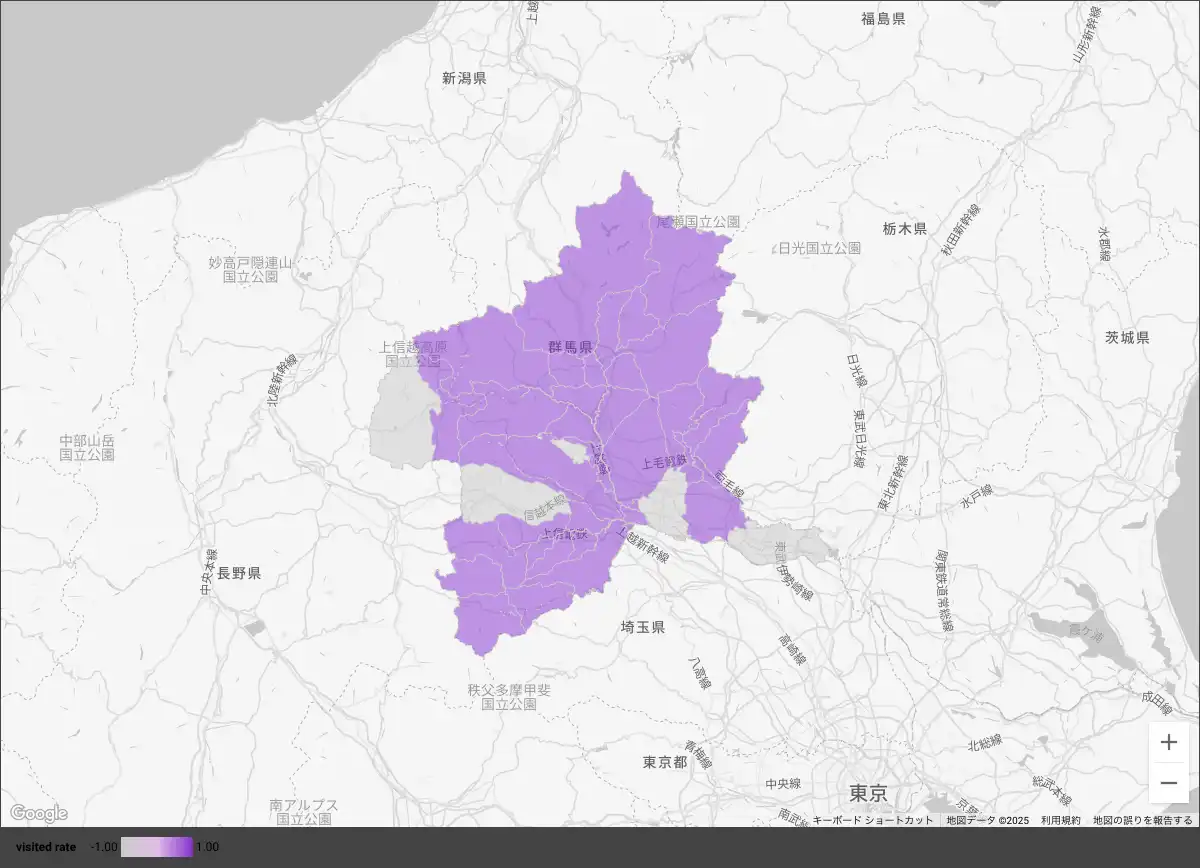Open the keyboard shortcuts (キーボード ショートカット) link
1200x868 pixels.
pos(872,820)
